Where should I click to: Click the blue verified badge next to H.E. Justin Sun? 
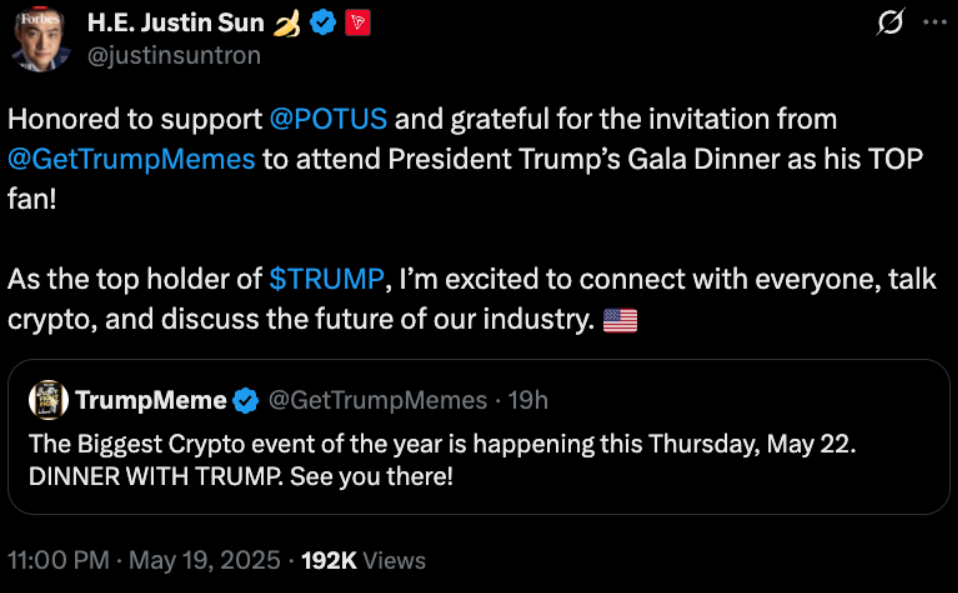[322, 22]
